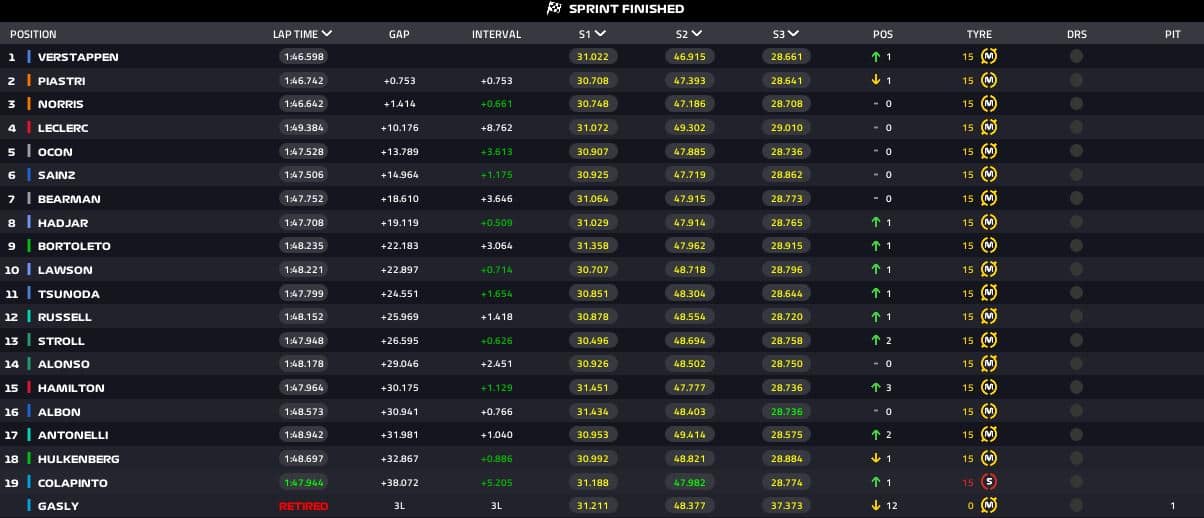Click Norris's lap time 1:46.642
This screenshot has width=1204, height=518.
302,104
